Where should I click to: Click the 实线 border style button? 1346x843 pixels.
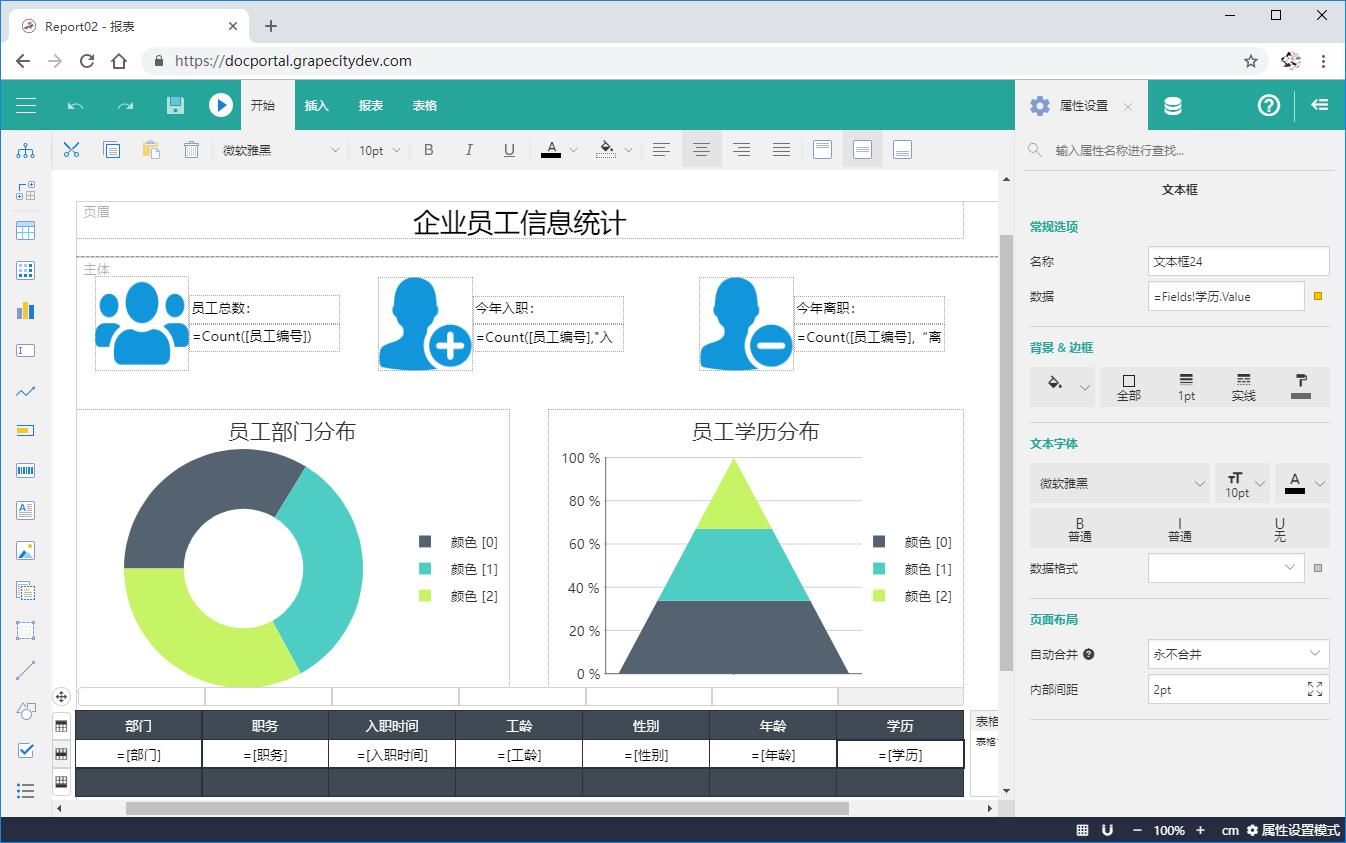(1243, 387)
